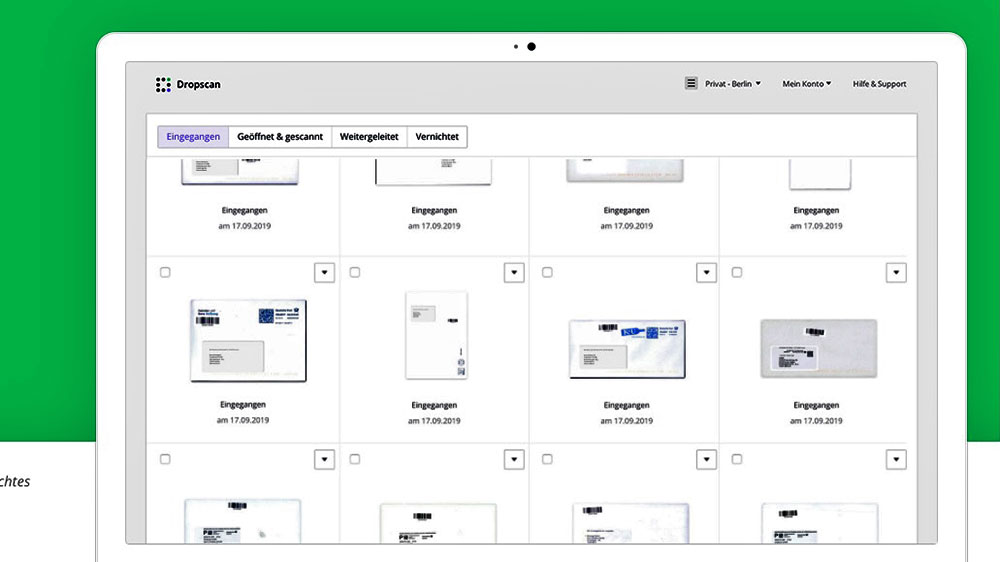Open the Privat - Berlin dropdown

(733, 84)
